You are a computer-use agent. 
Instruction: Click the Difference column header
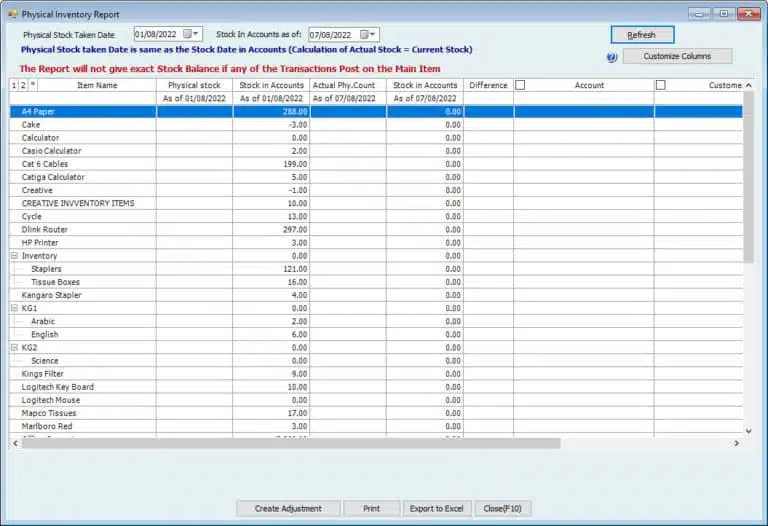pos(488,86)
